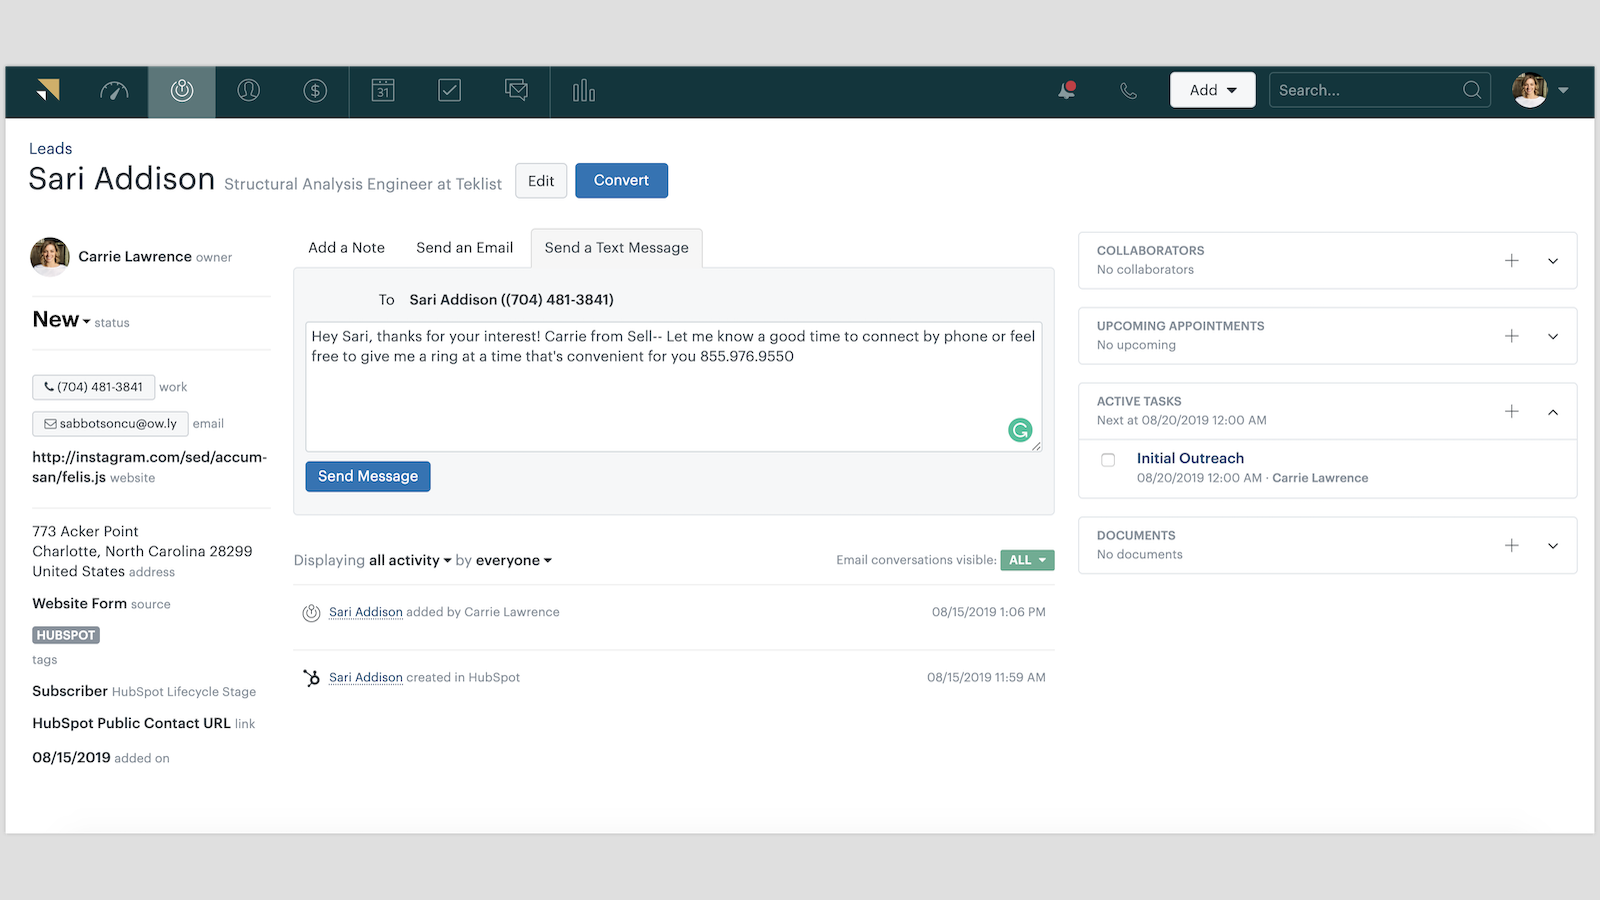Collapse the Active Tasks panel chevron
This screenshot has height=900, width=1600.
[1552, 411]
